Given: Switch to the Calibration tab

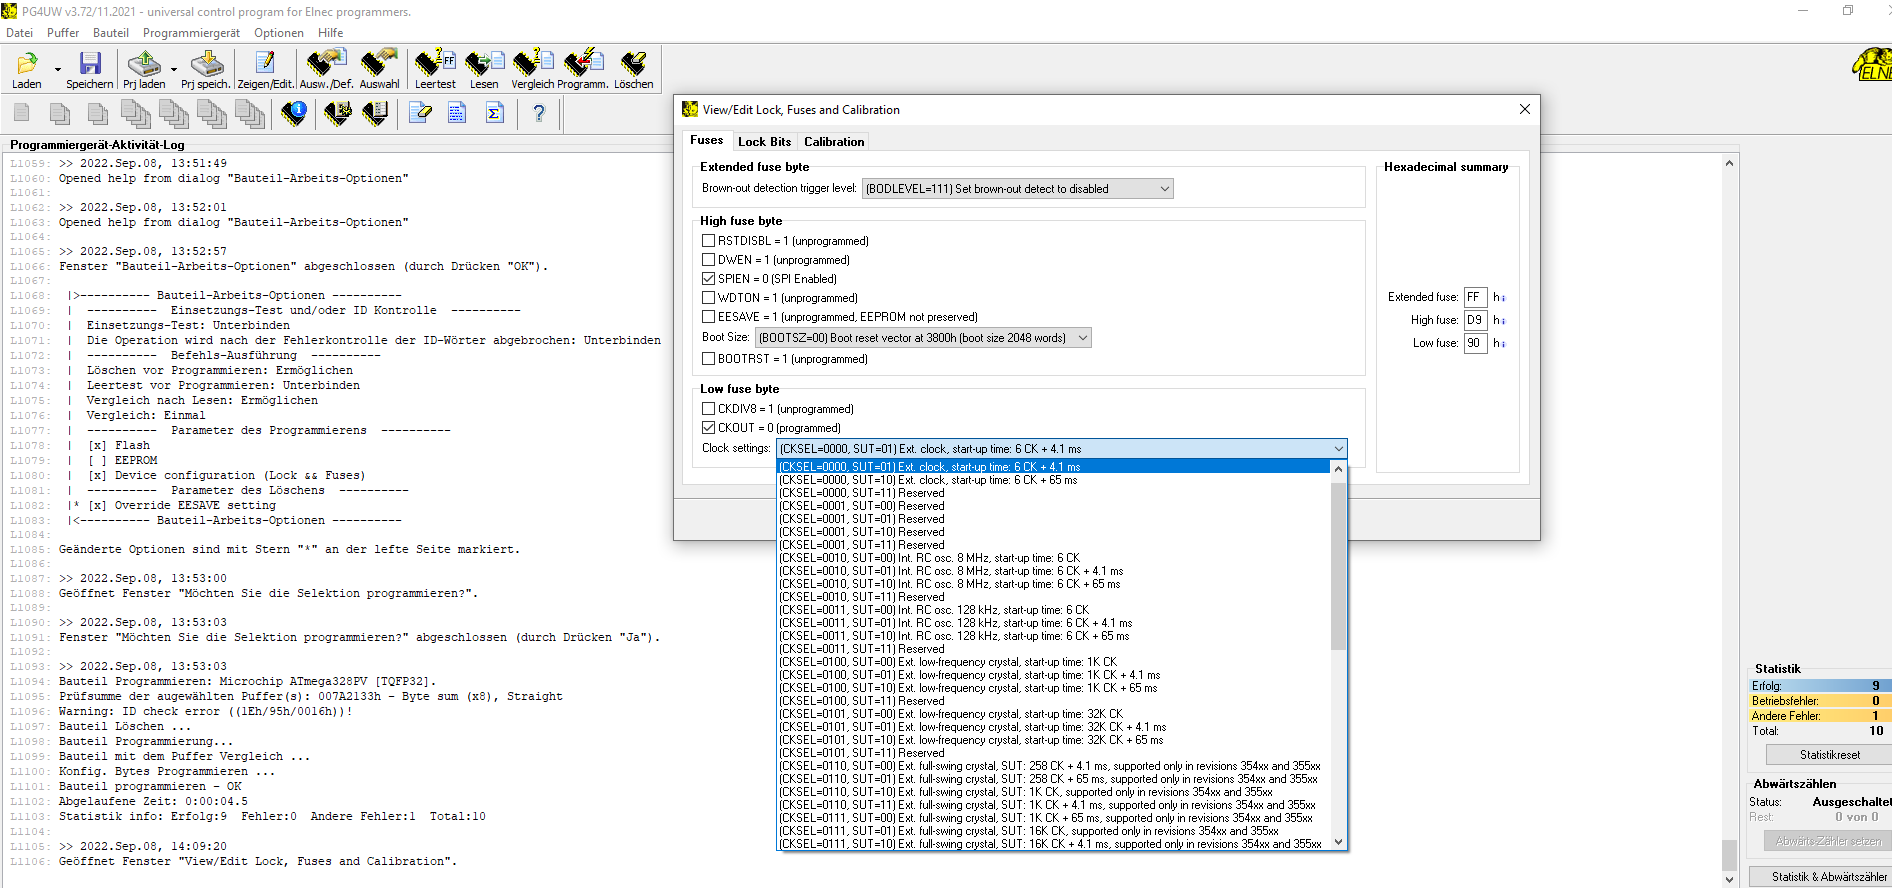Looking at the screenshot, I should point(833,142).
